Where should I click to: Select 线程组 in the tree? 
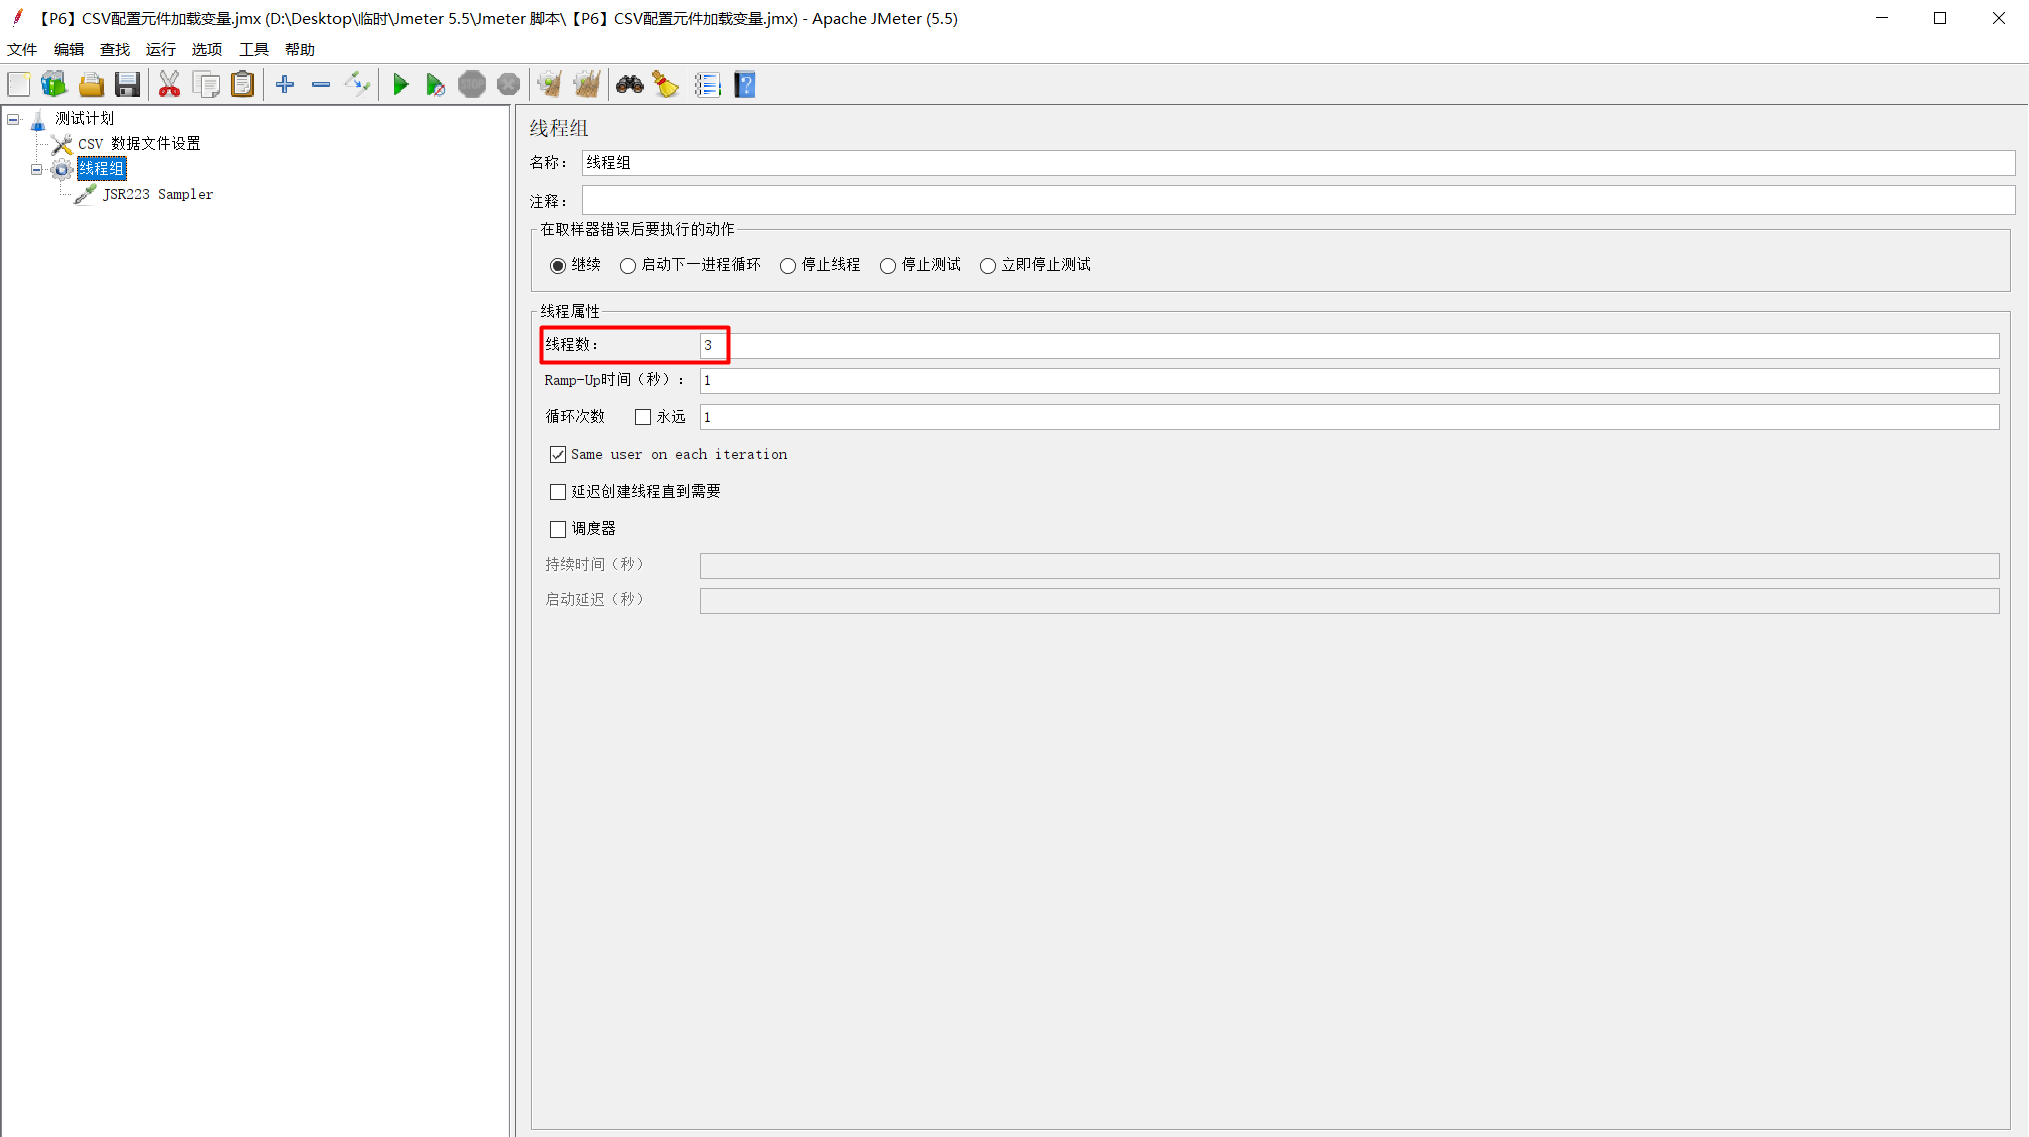point(102,169)
